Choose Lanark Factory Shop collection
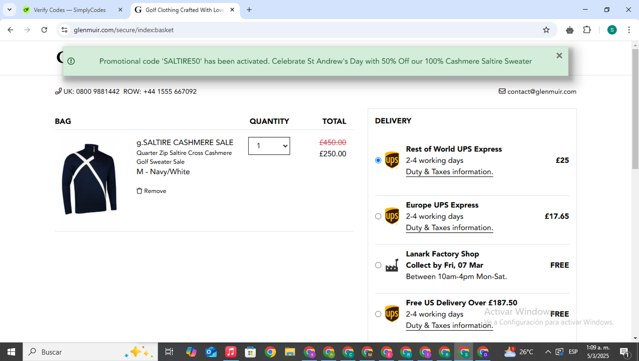639x361 pixels. click(378, 265)
